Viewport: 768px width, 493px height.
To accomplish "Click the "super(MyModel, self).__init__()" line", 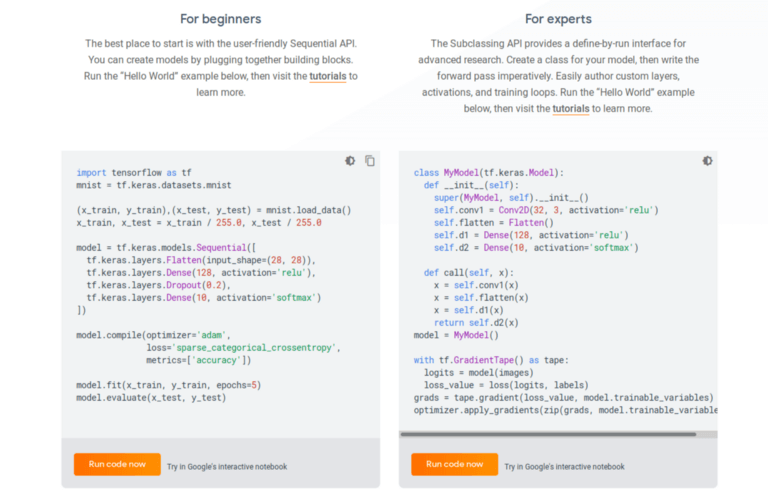I will pos(511,198).
